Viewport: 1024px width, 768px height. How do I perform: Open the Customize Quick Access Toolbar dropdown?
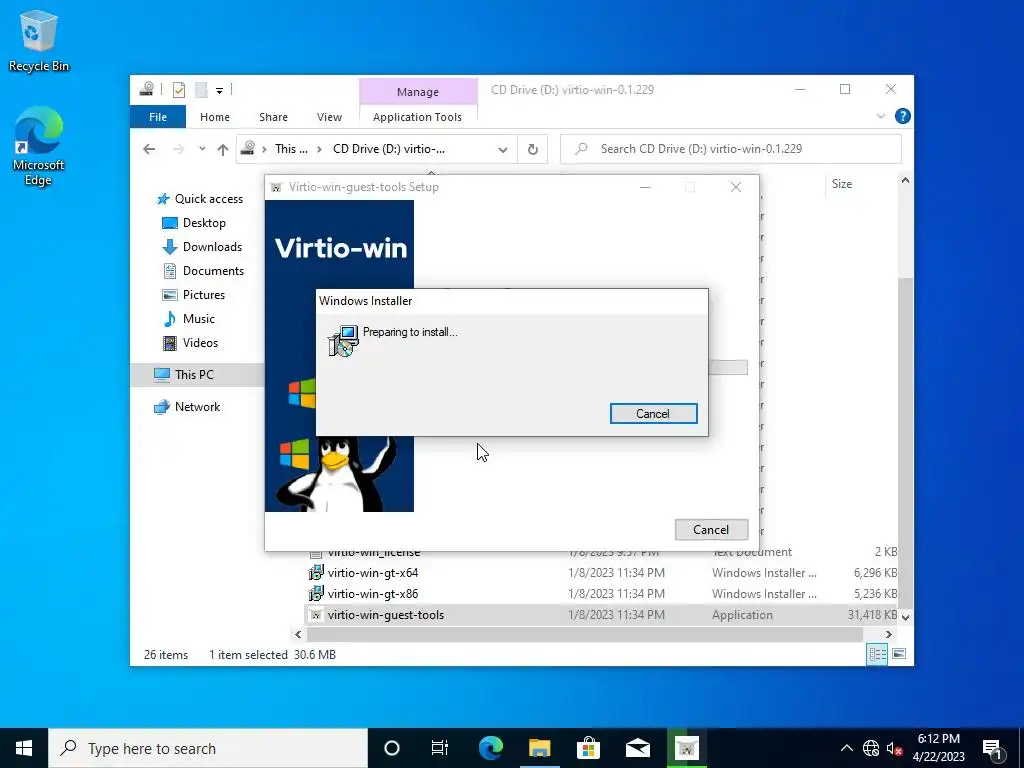tap(219, 91)
